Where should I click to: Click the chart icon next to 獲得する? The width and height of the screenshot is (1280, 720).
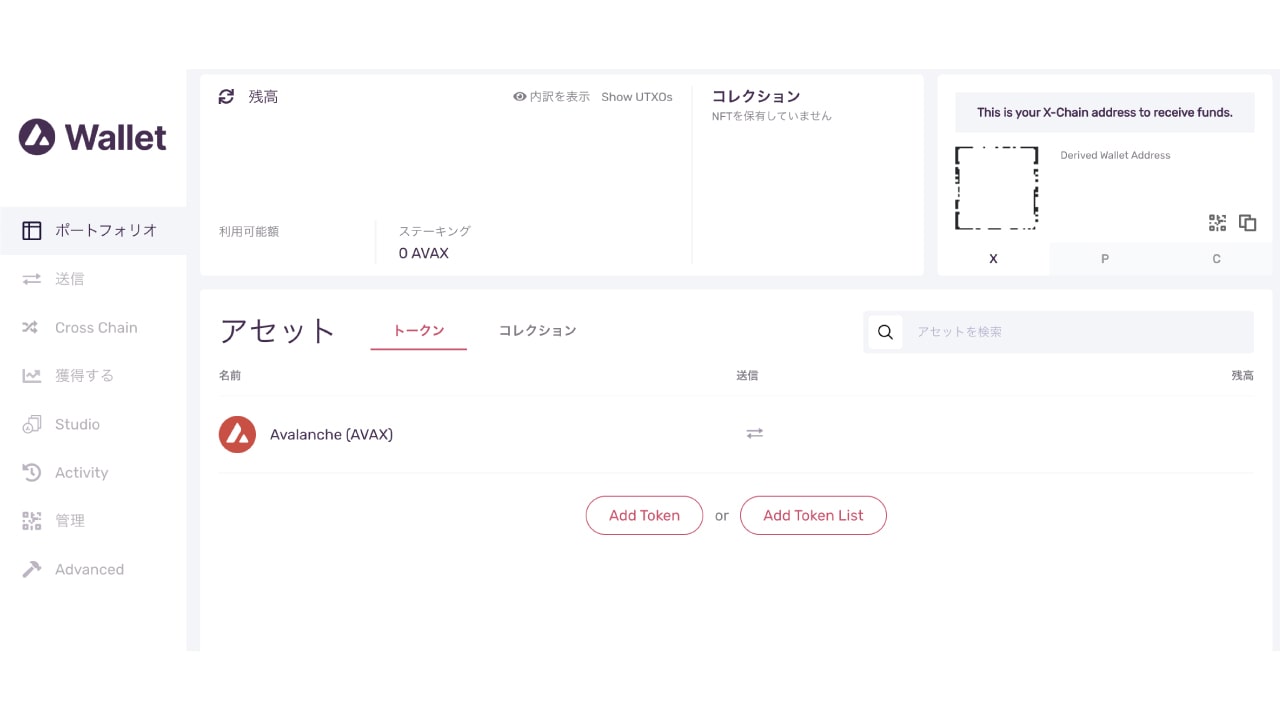(x=32, y=376)
